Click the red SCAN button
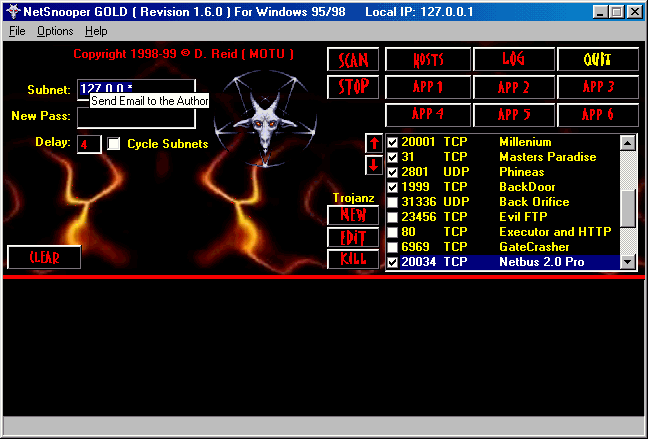Image resolution: width=648 pixels, height=439 pixels. [353, 60]
